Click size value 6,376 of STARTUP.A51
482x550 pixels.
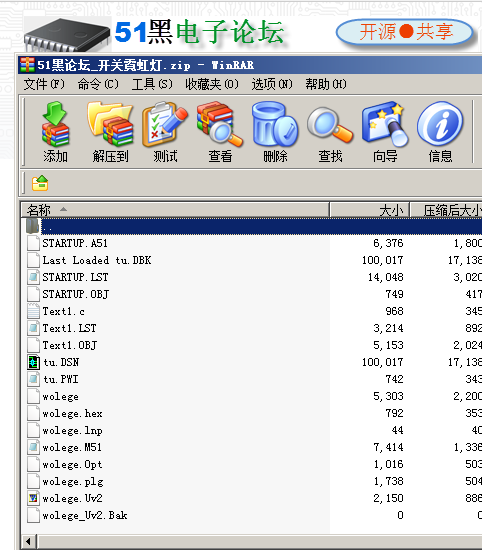(x=388, y=243)
